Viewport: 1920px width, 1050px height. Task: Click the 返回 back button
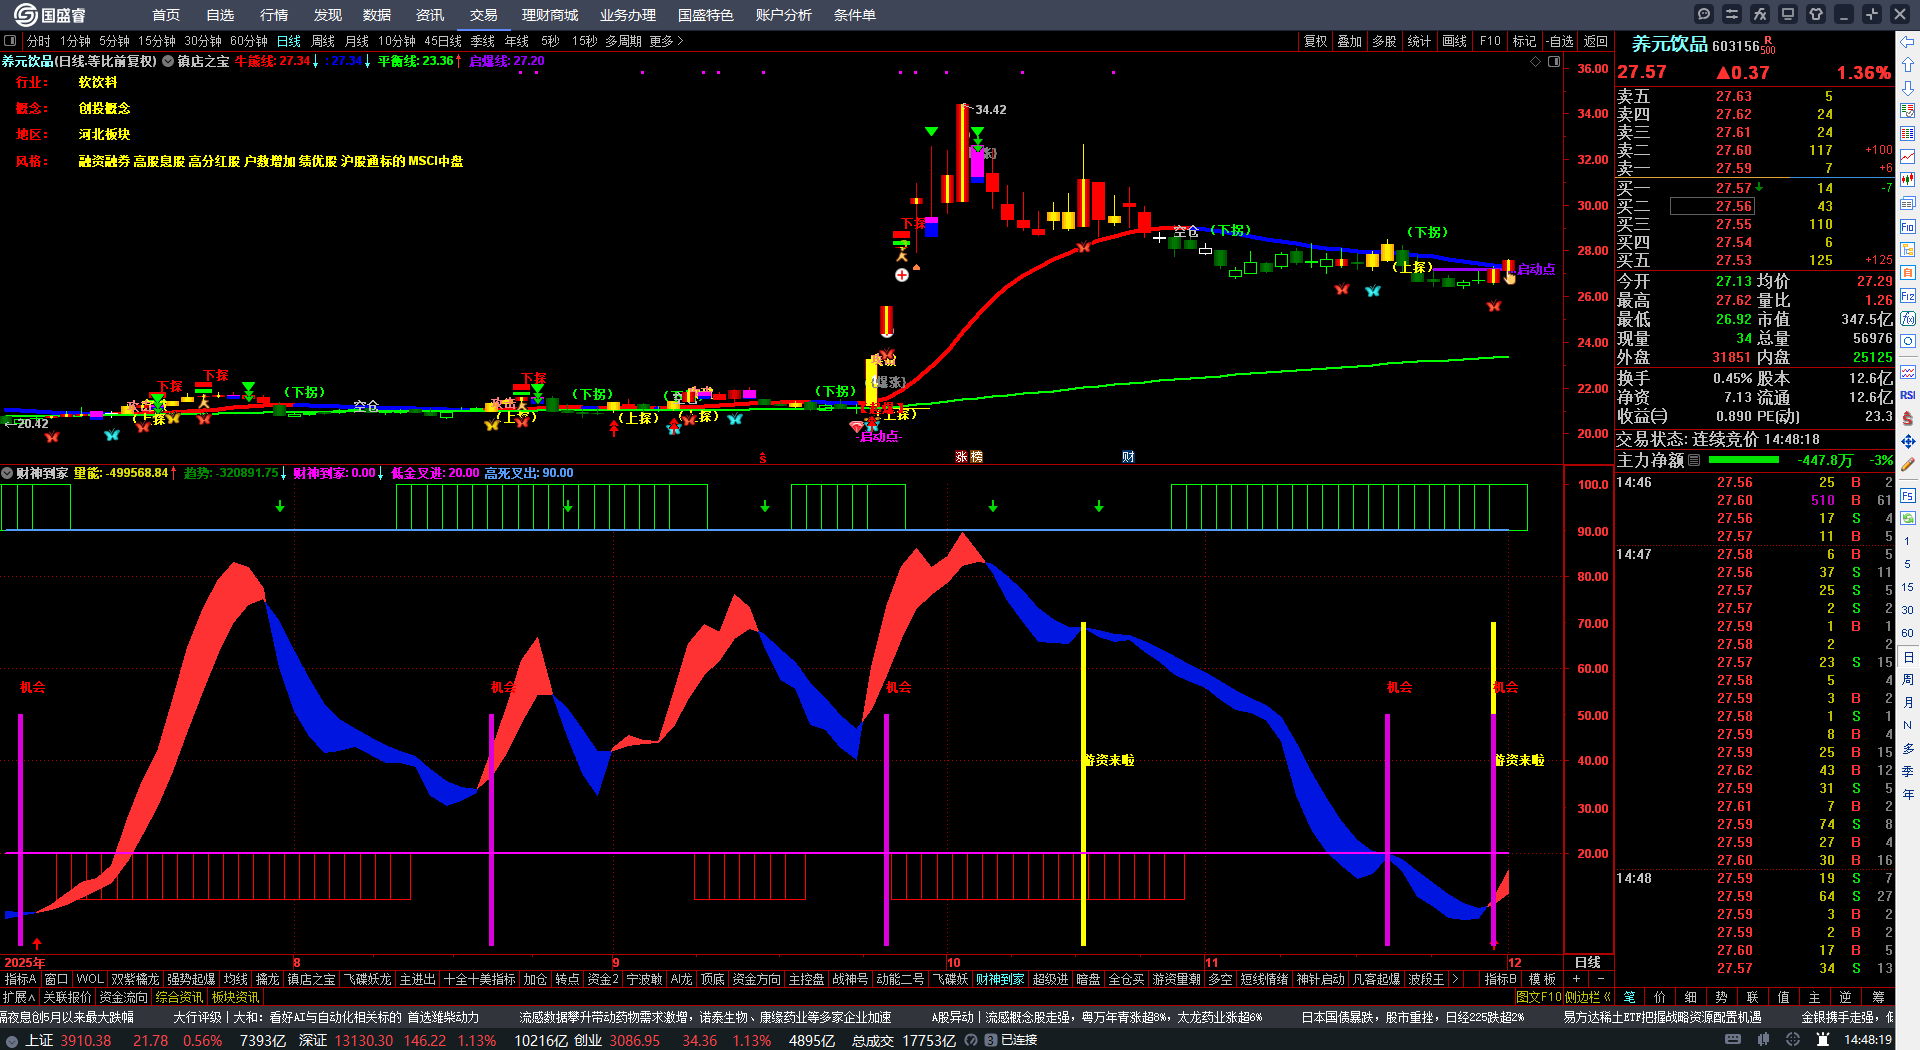point(1596,41)
